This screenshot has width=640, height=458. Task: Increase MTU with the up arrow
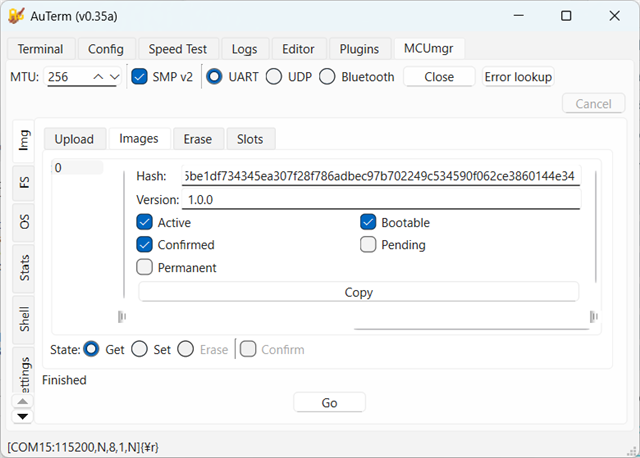(x=98, y=77)
